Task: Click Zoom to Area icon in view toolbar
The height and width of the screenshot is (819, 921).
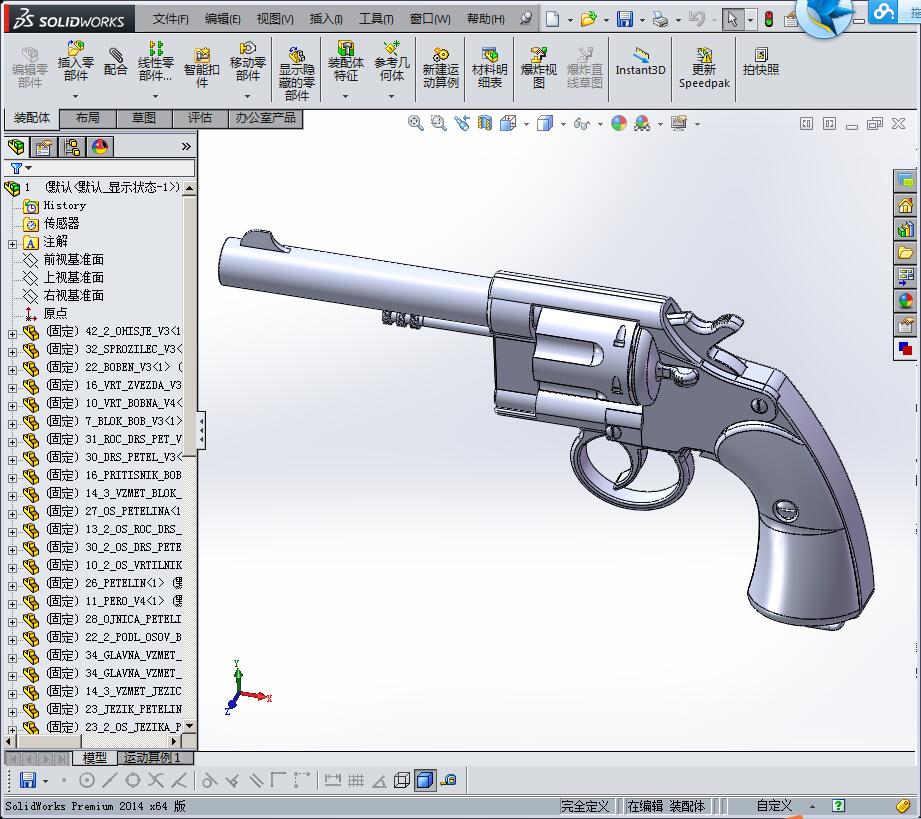Action: [438, 123]
